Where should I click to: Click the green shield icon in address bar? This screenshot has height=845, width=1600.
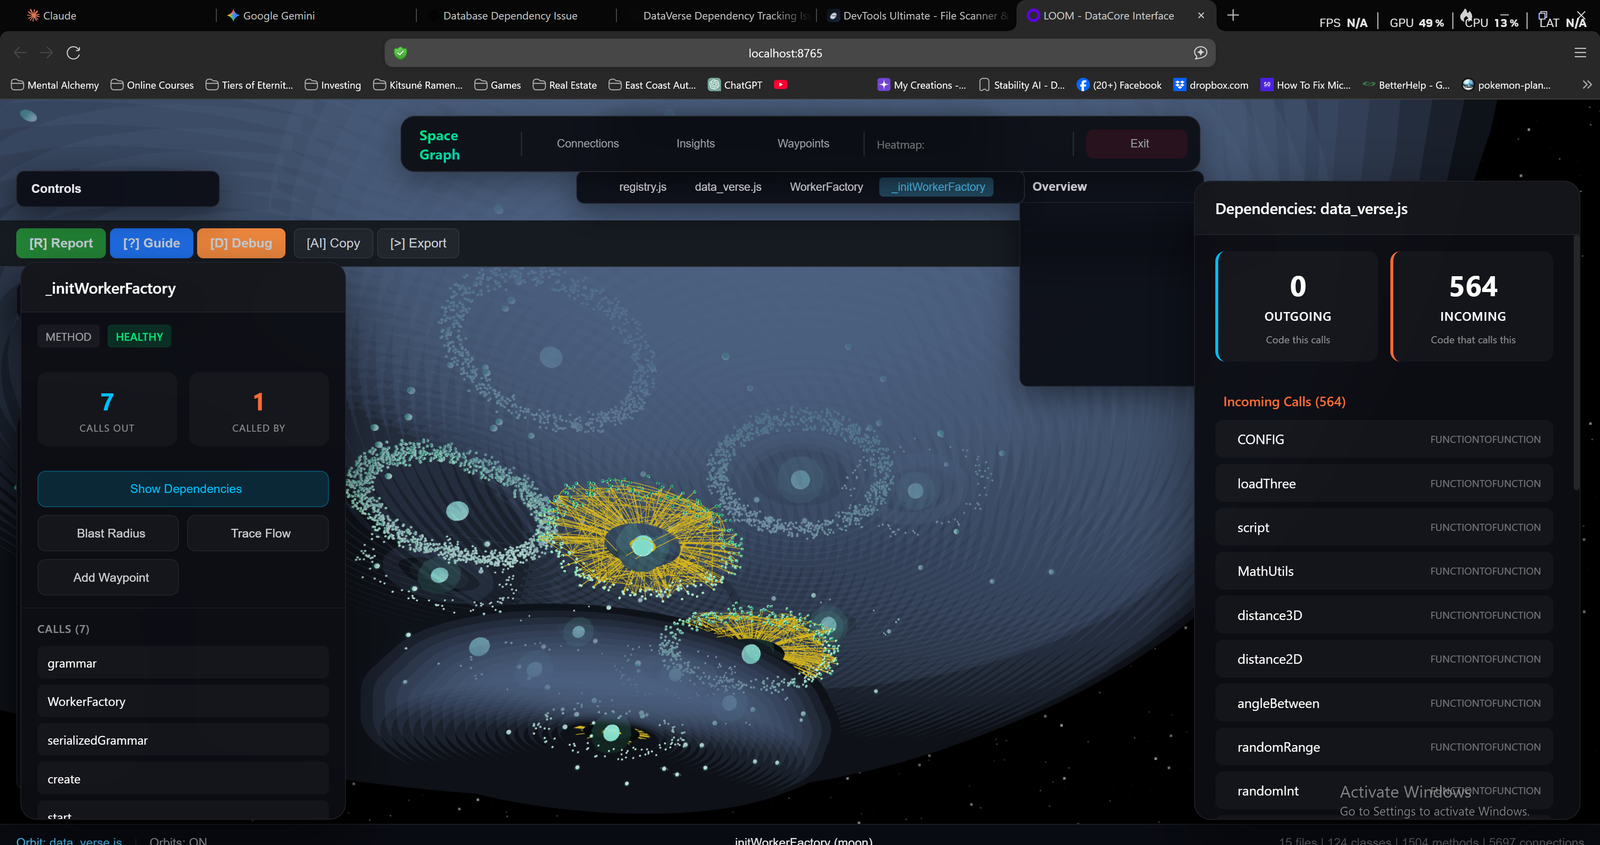pyautogui.click(x=401, y=53)
